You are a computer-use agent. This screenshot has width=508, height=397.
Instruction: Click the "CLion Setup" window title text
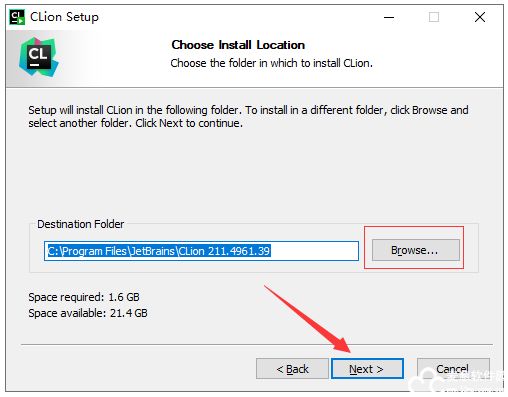click(x=64, y=17)
